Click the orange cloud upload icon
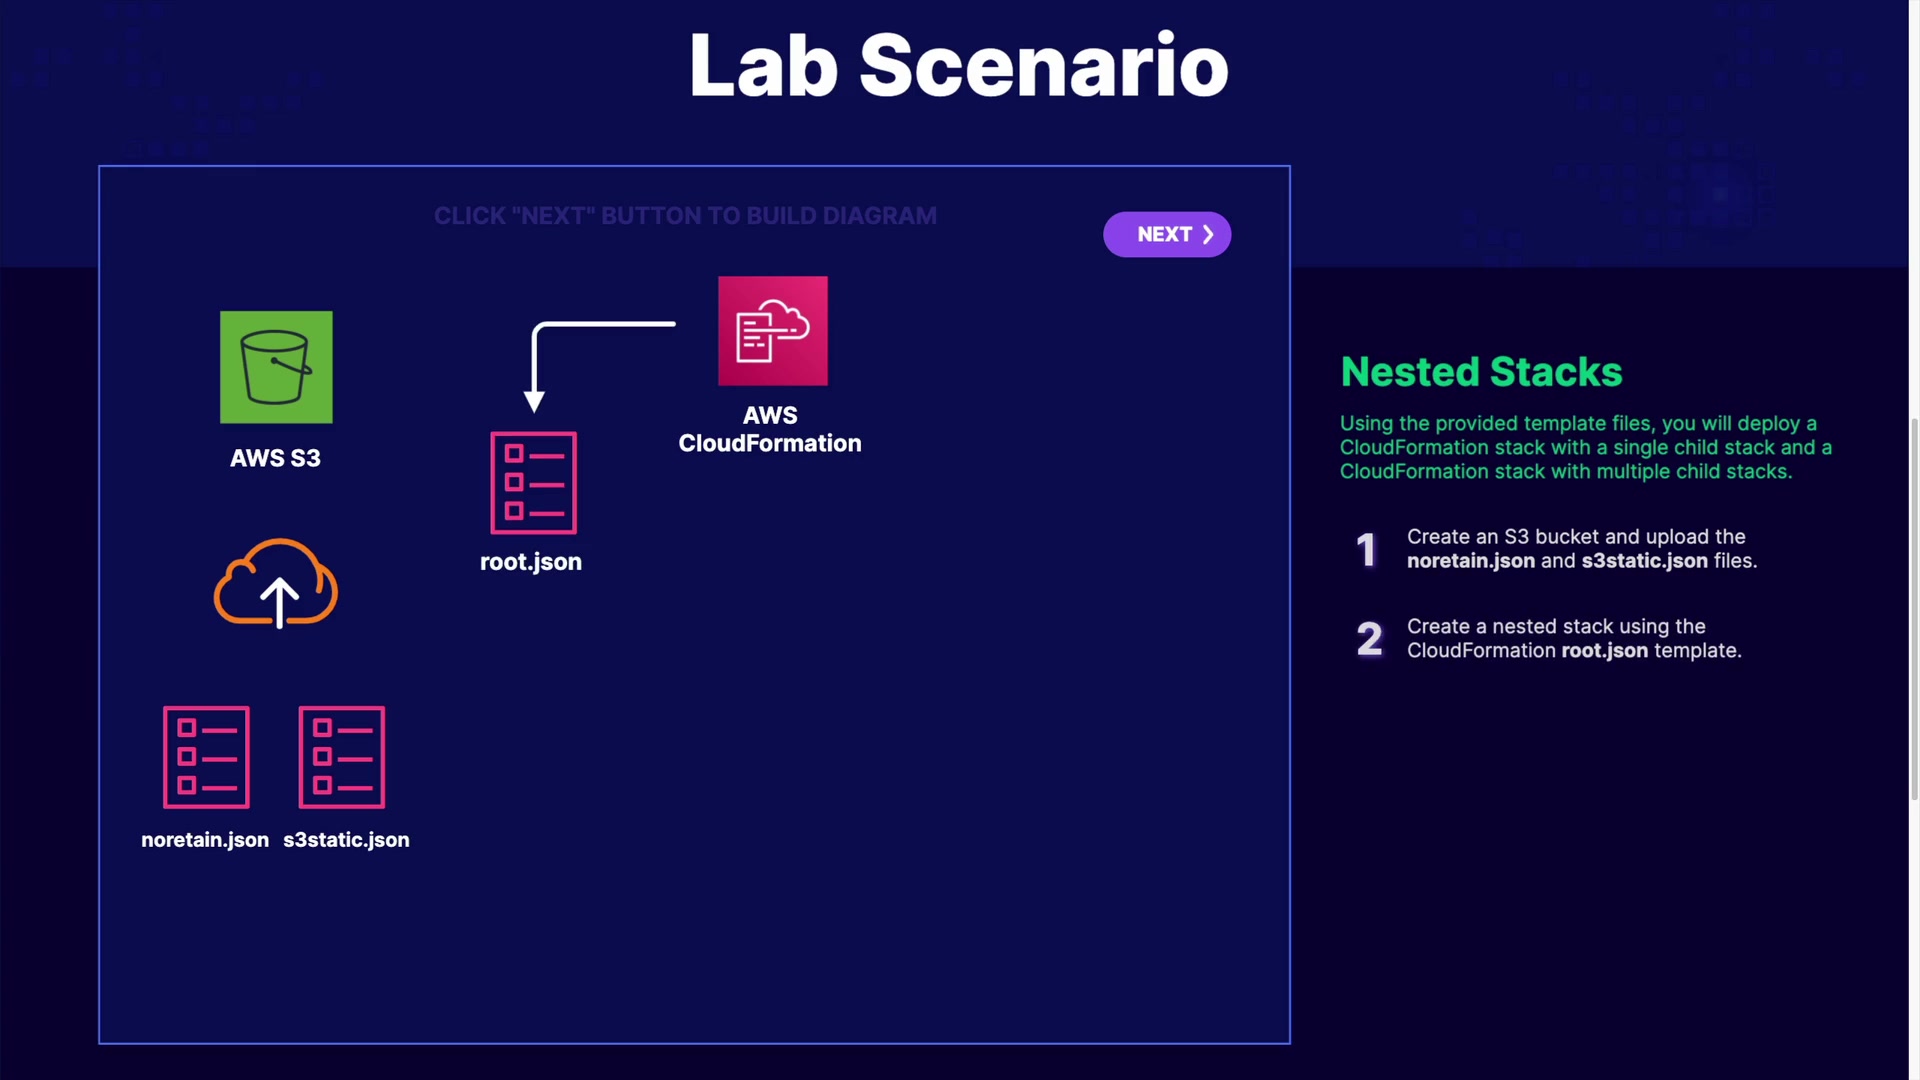Screen dimensions: 1920x1080 coord(276,584)
